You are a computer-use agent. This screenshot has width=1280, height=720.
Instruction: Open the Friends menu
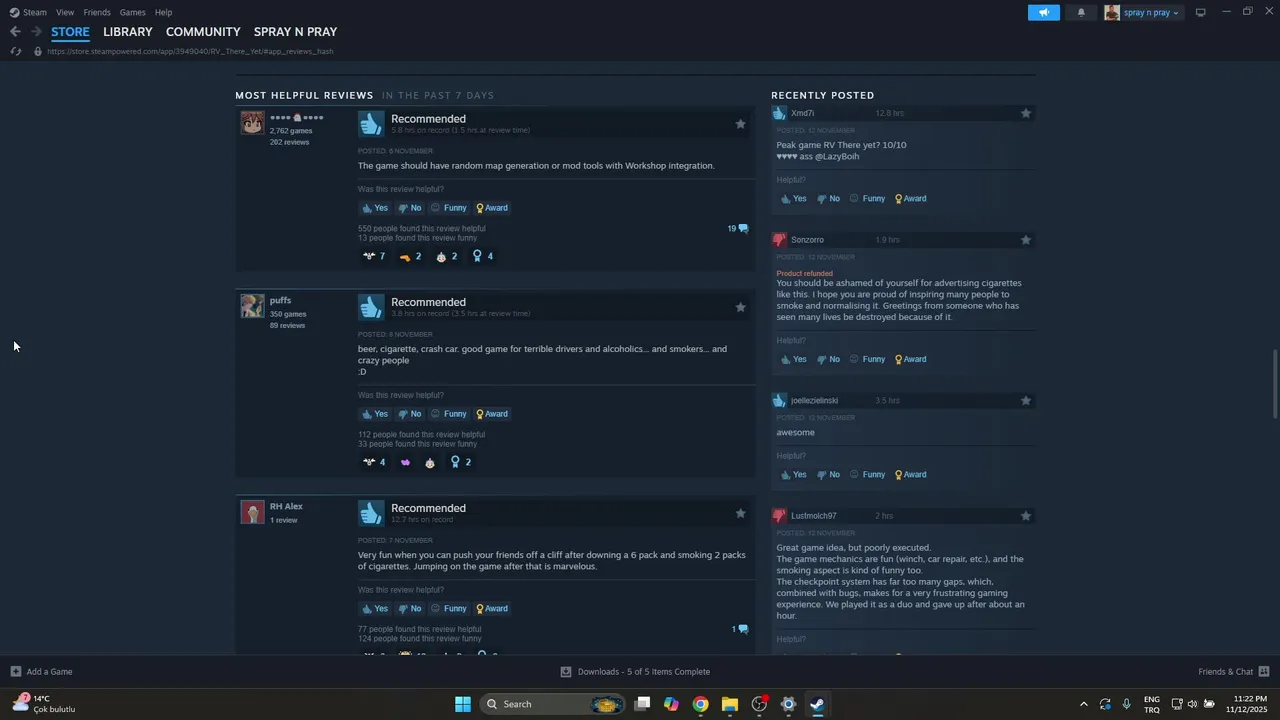click(x=97, y=12)
